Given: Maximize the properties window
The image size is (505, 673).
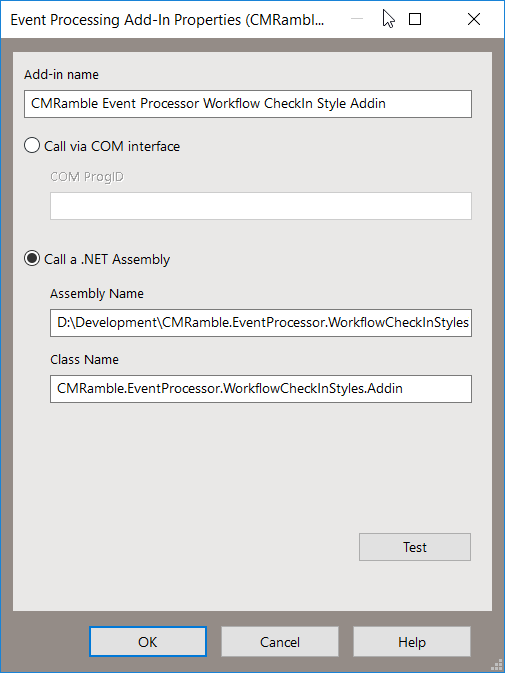Looking at the screenshot, I should pos(415,19).
